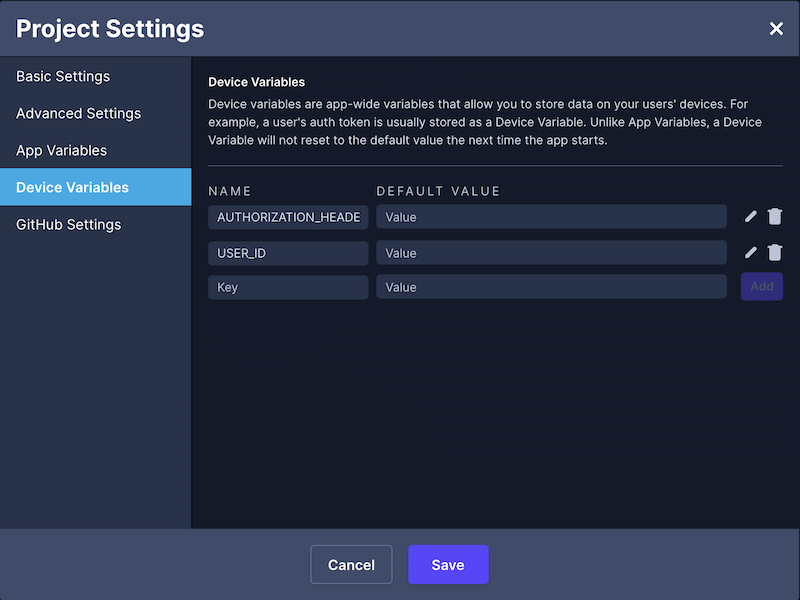This screenshot has height=600, width=800.
Task: Edit the AUTHORIZATION_HEADER variable with pencil icon
Action: coord(751,217)
